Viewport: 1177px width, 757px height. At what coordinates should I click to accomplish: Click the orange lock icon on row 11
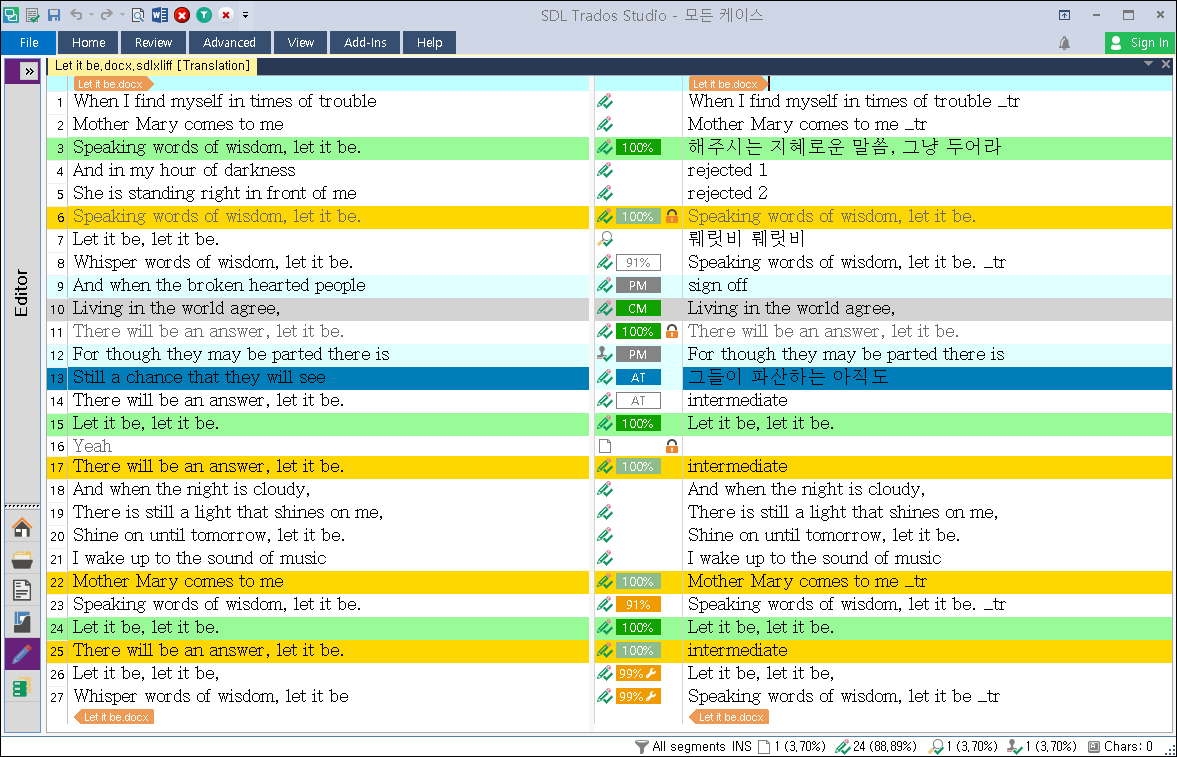coord(672,331)
